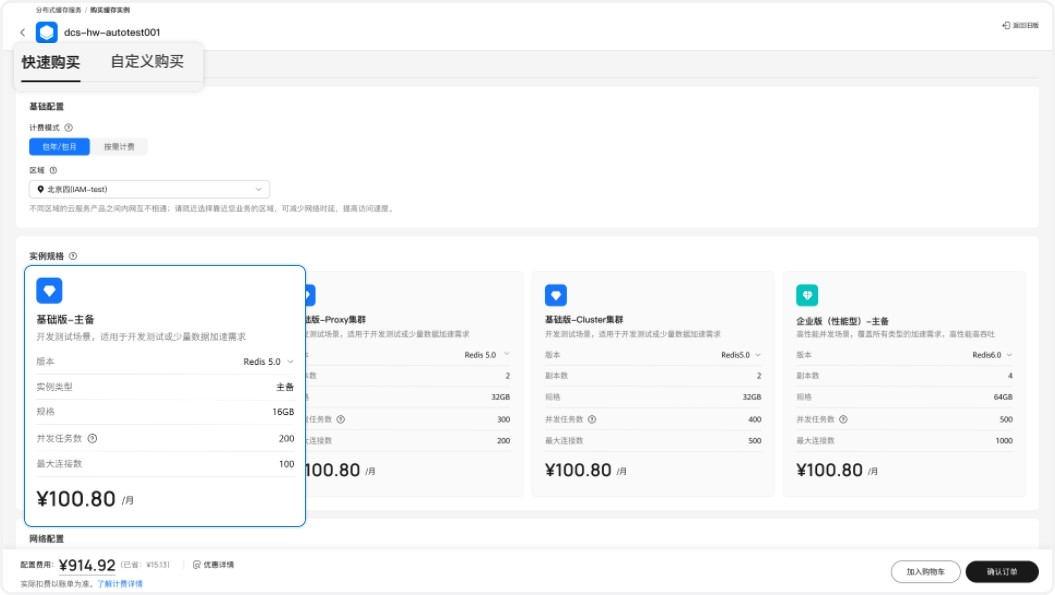Click the 加入购物车 button
The height and width of the screenshot is (595, 1055).
click(x=925, y=572)
